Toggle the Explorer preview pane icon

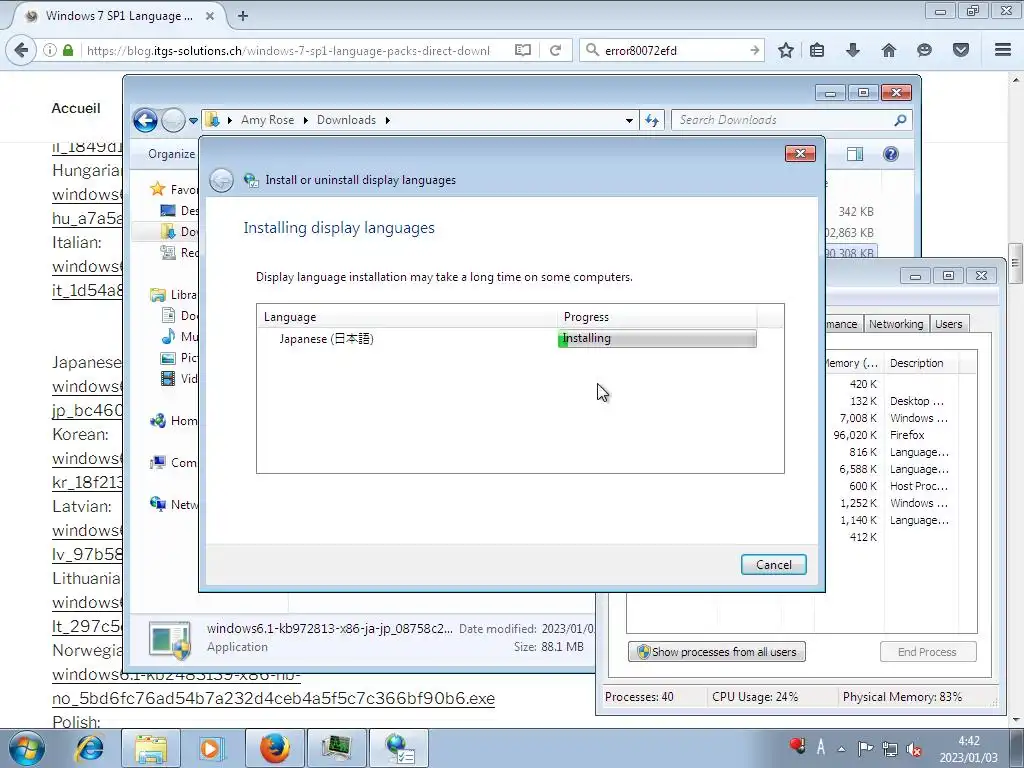click(854, 154)
